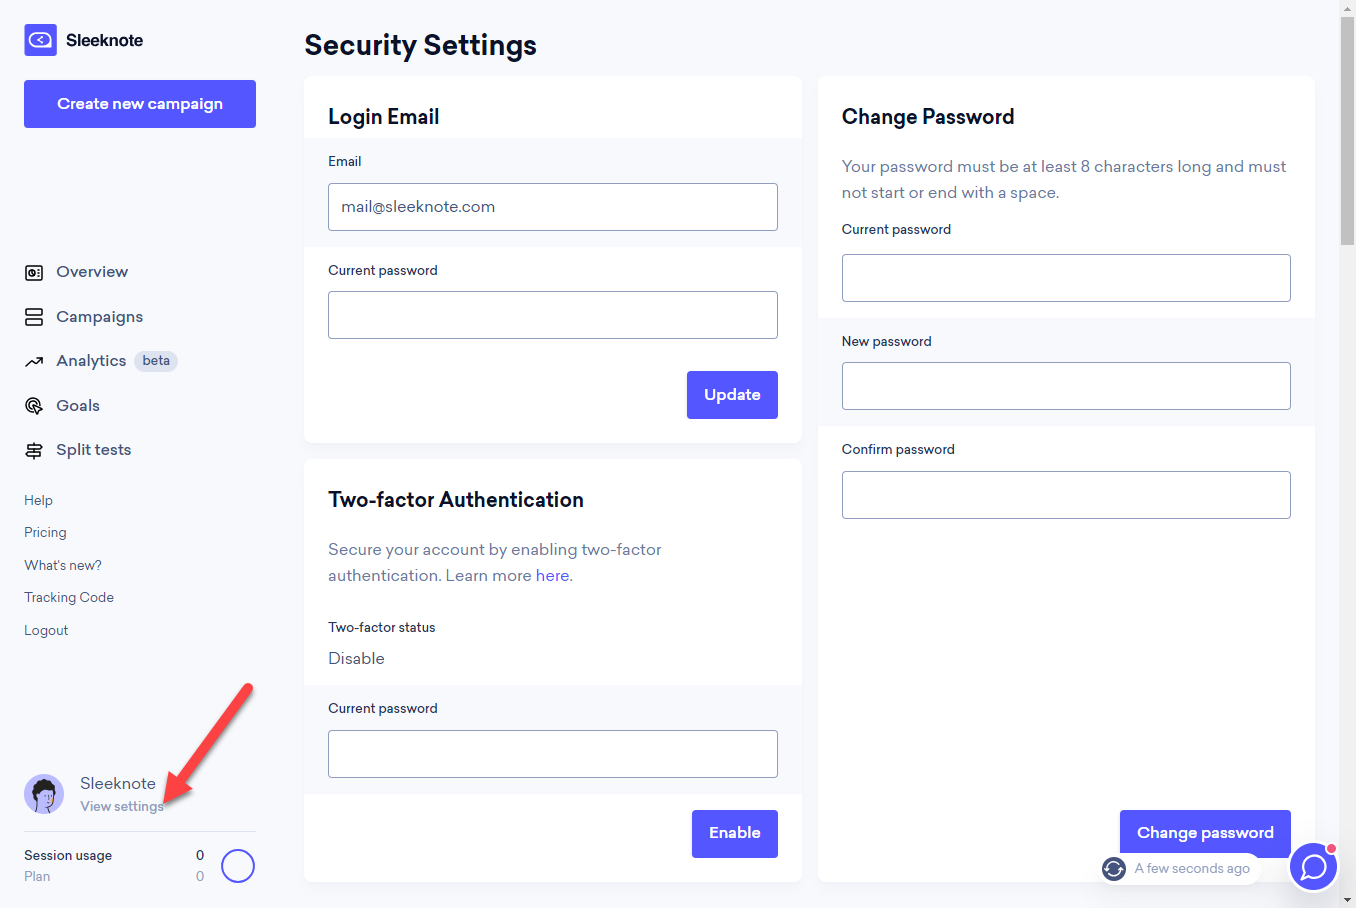Click the Overview sidebar icon
This screenshot has width=1356, height=908.
[x=34, y=272]
